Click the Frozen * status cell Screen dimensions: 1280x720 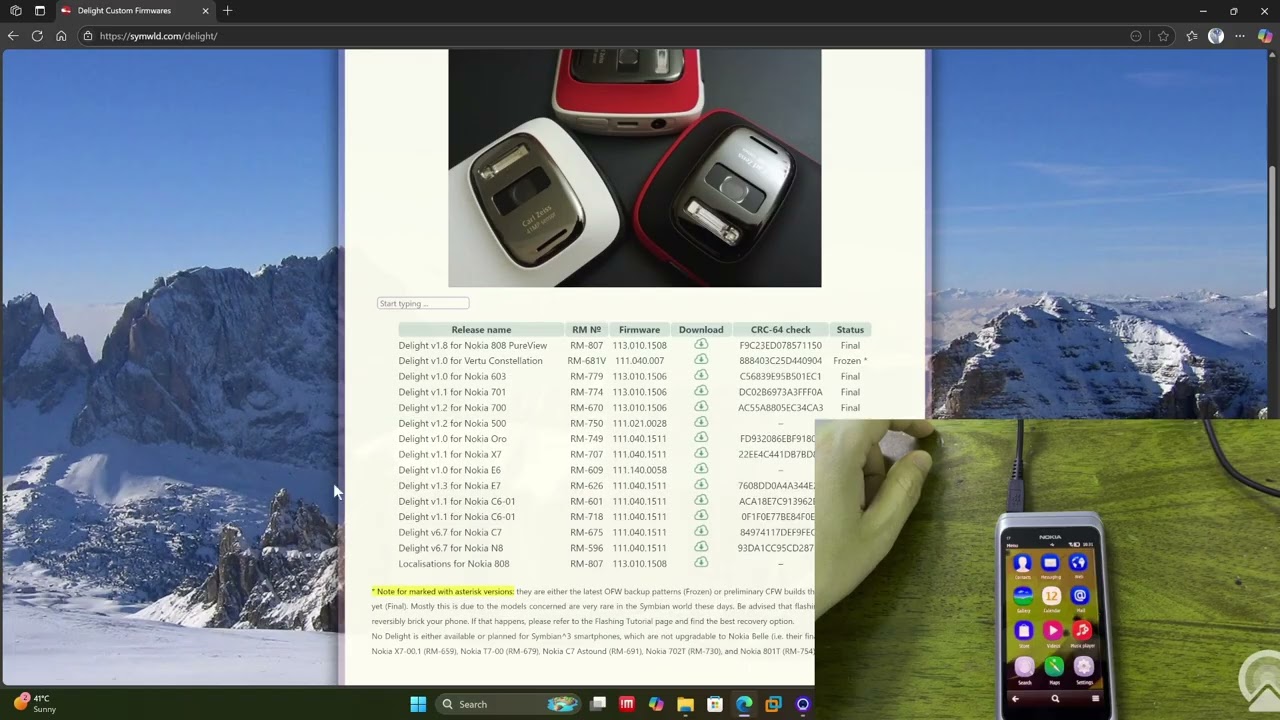pyautogui.click(x=850, y=361)
